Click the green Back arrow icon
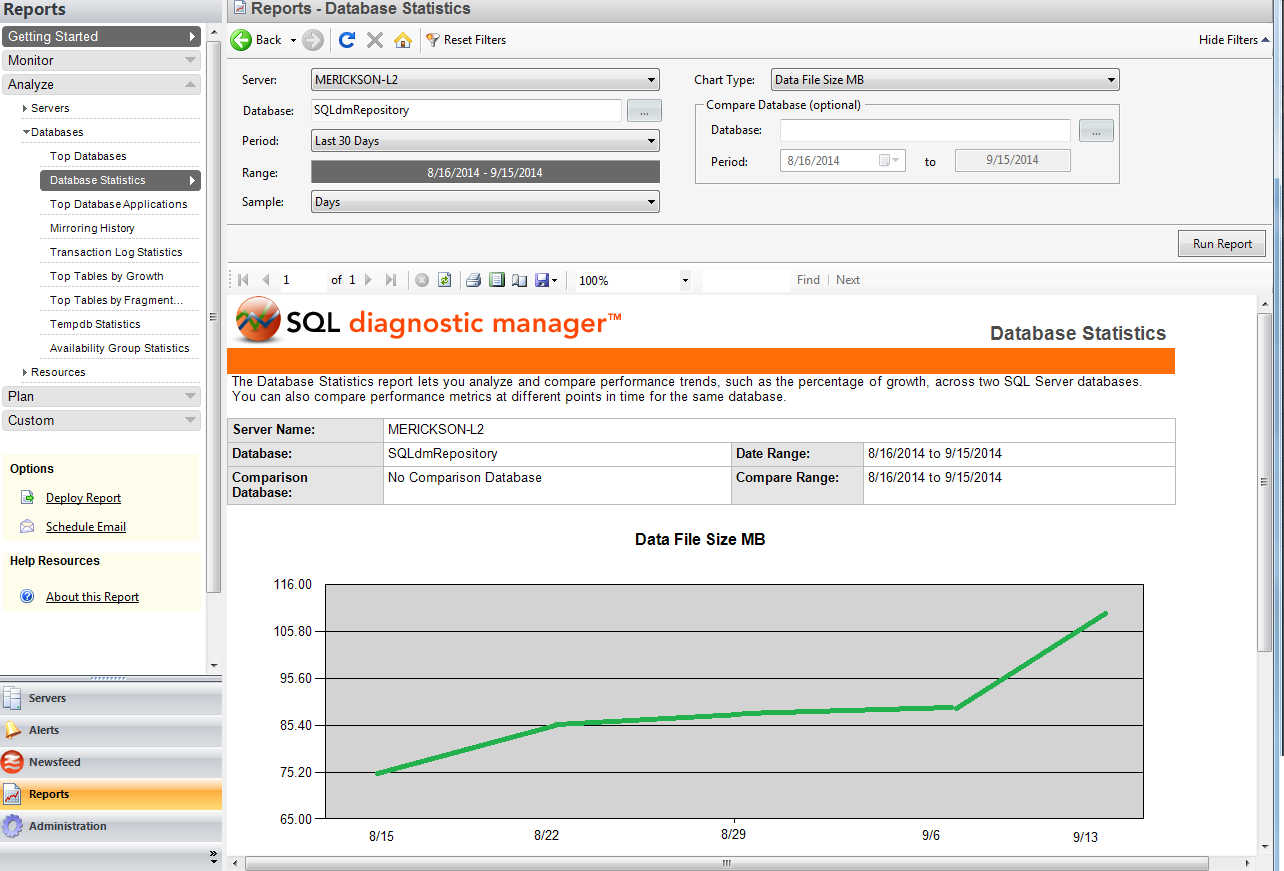 click(x=241, y=40)
